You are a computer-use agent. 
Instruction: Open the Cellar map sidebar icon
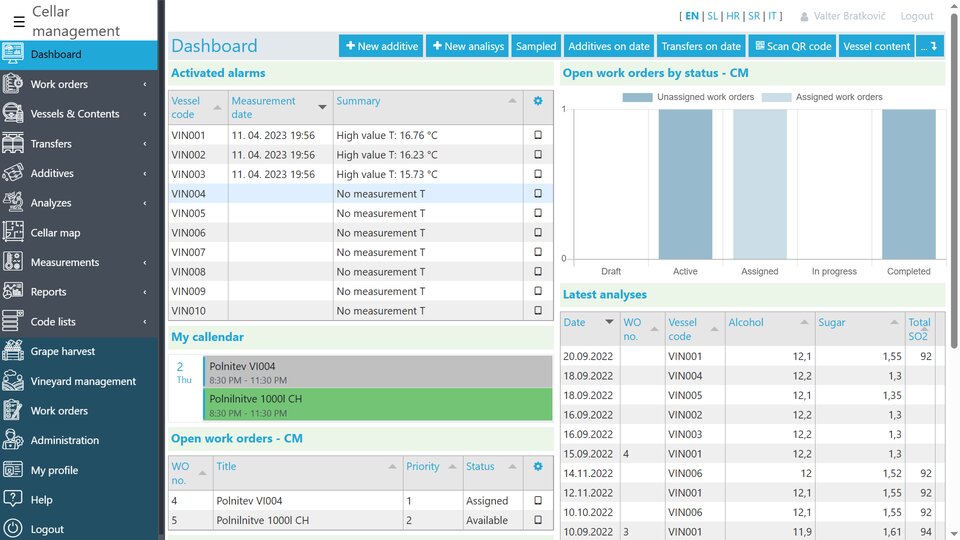(x=13, y=232)
